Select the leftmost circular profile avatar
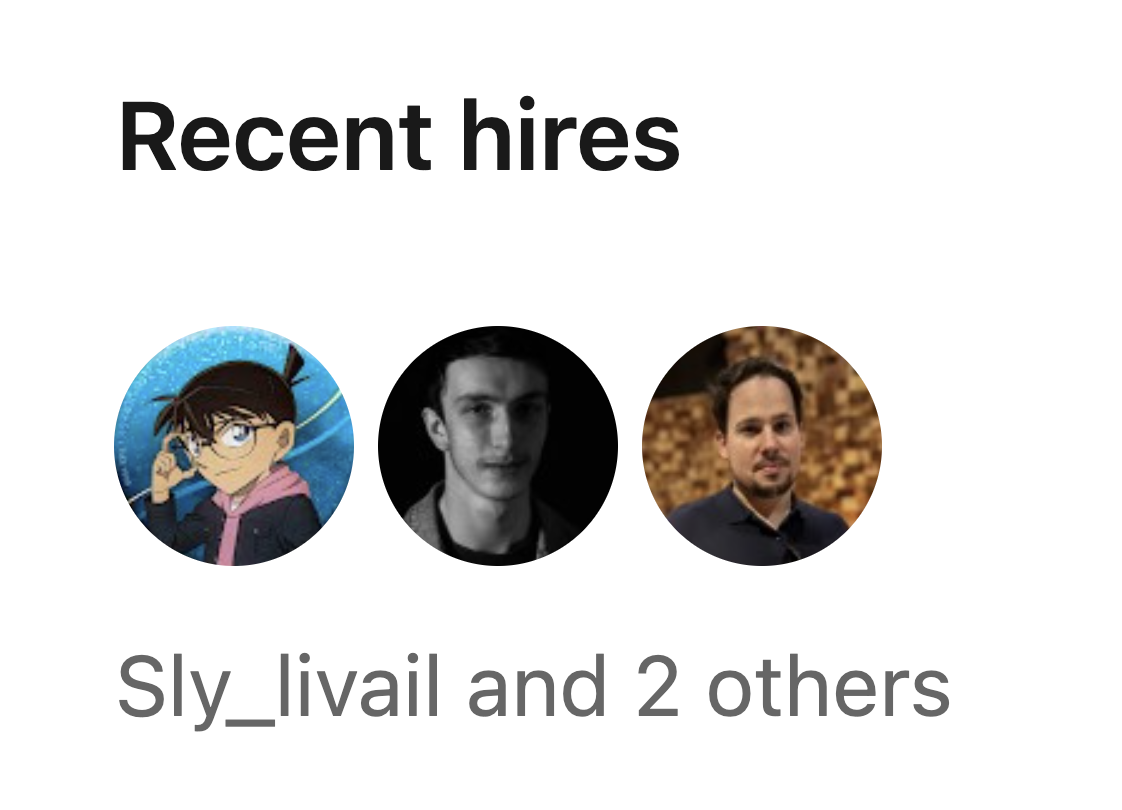 click(x=234, y=446)
